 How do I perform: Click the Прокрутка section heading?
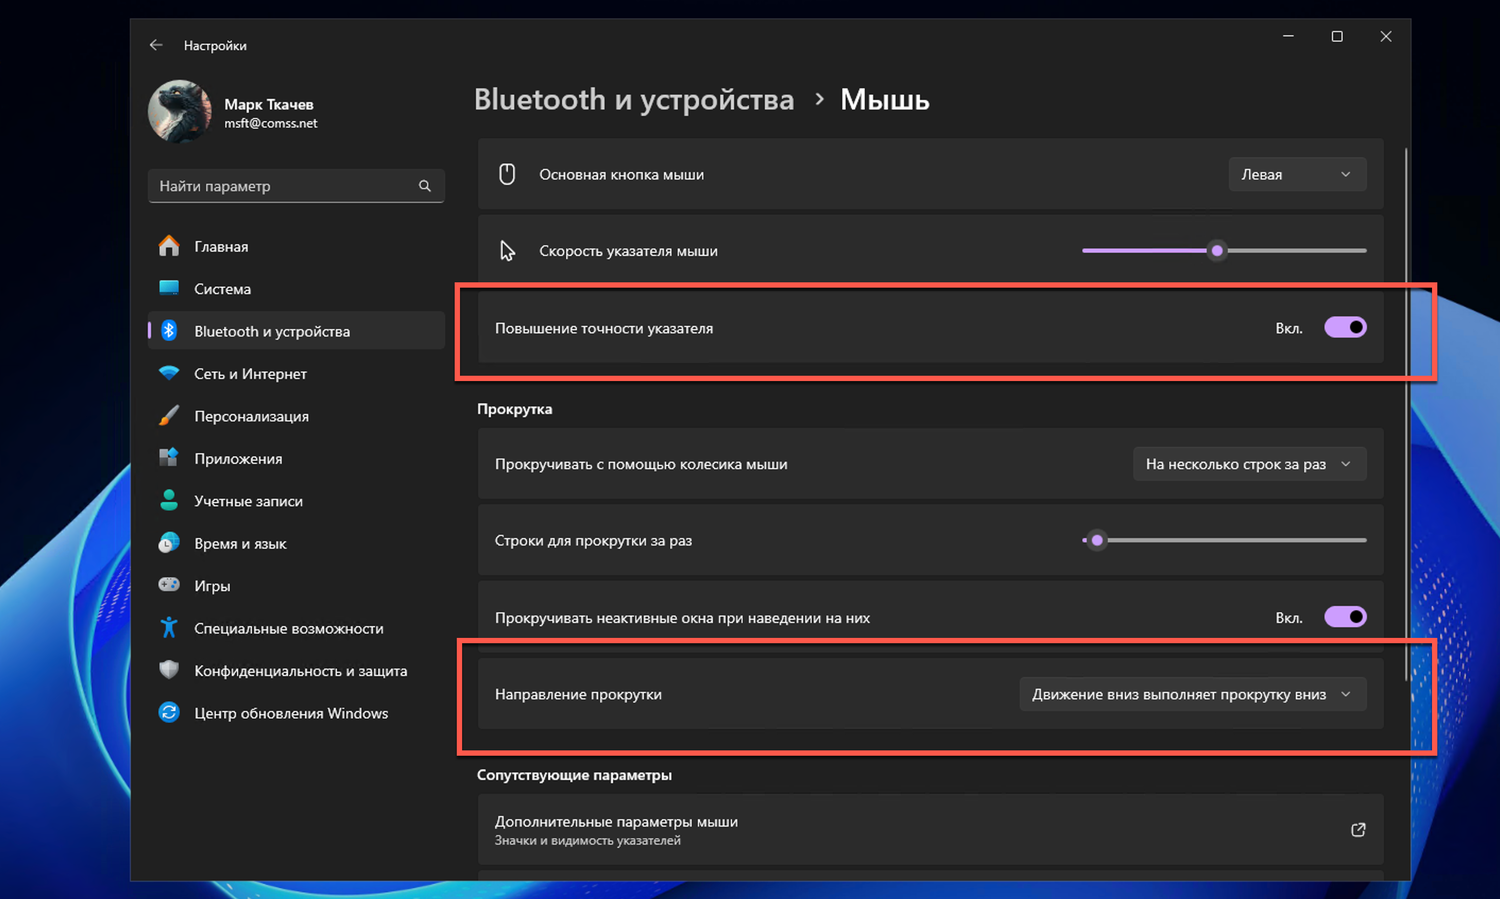[x=514, y=409]
